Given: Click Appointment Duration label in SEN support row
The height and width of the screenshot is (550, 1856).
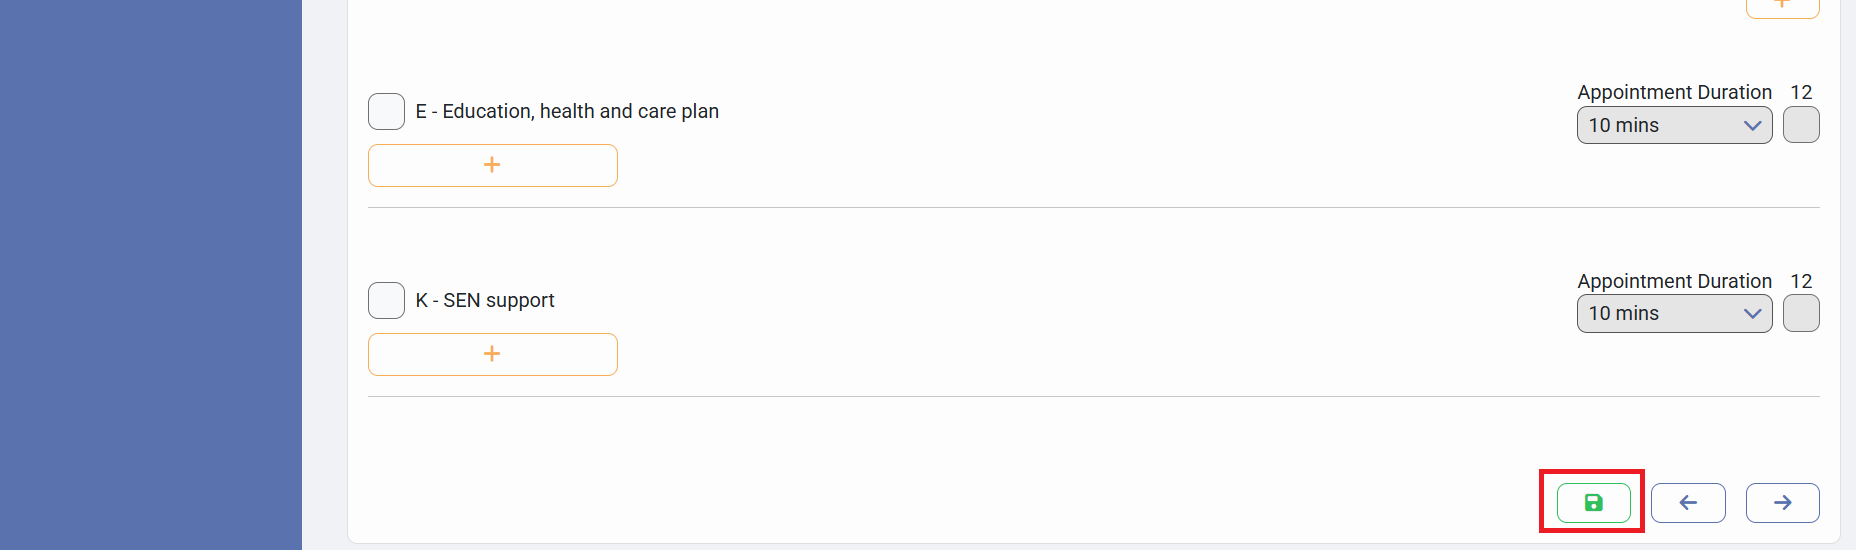Looking at the screenshot, I should (1674, 281).
